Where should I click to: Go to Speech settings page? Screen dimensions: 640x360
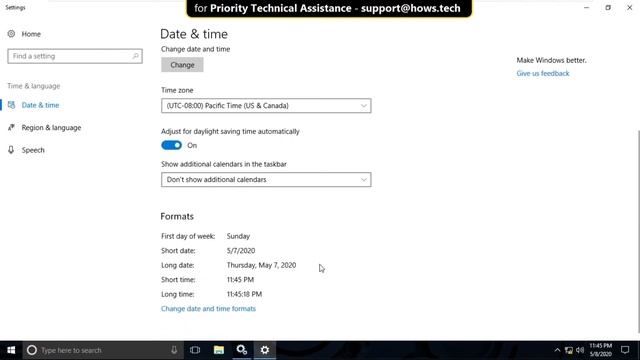[33, 150]
